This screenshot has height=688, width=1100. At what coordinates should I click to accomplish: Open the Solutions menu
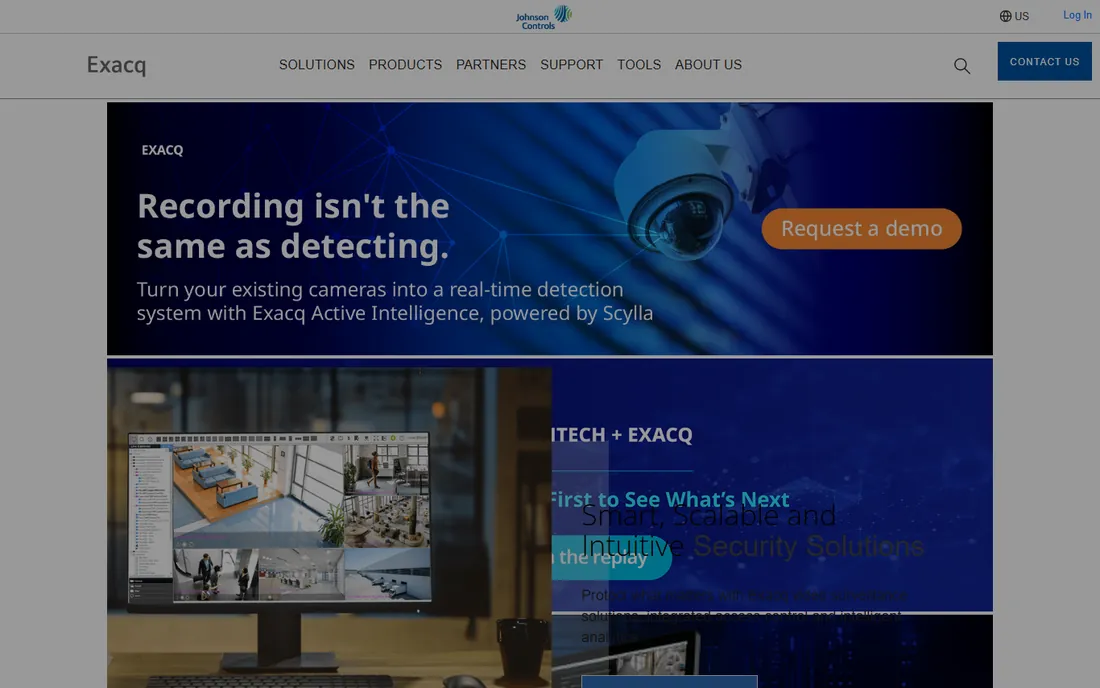tap(316, 65)
